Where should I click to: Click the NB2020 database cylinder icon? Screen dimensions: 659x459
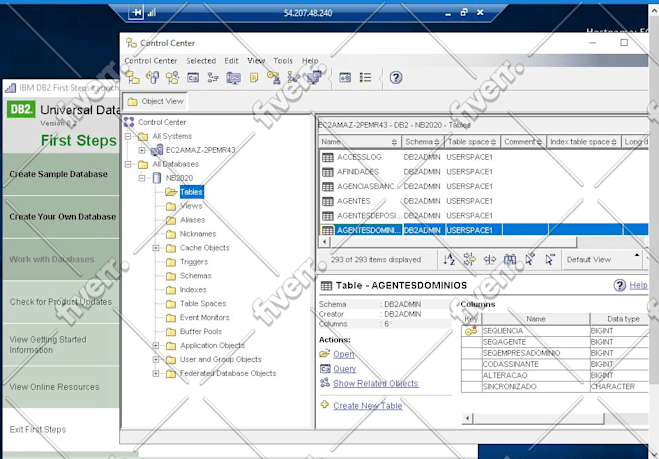(157, 178)
